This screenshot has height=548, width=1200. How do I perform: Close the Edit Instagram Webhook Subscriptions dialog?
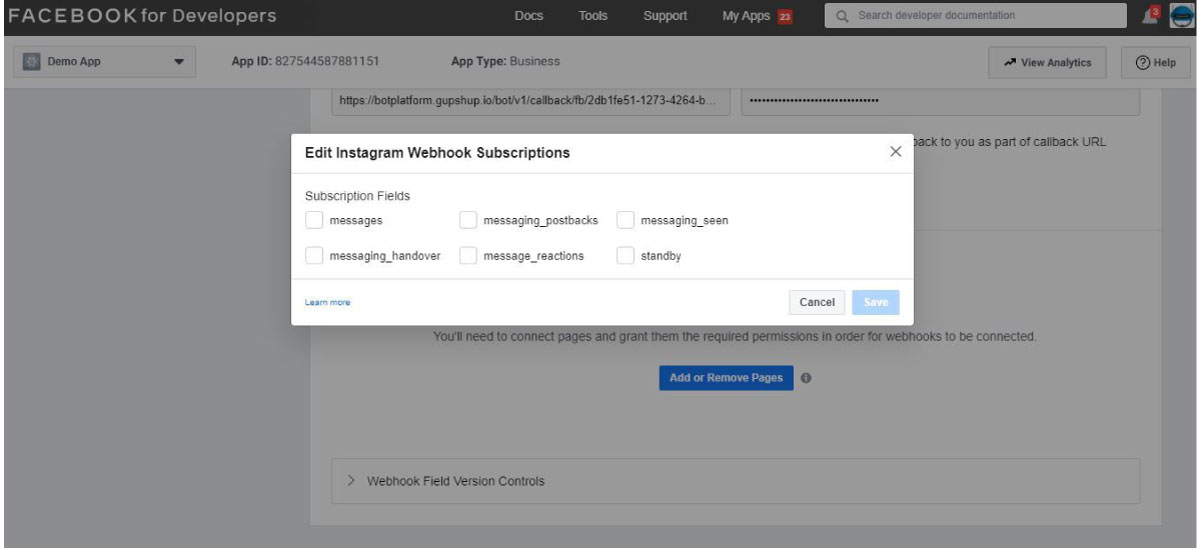[x=895, y=152]
